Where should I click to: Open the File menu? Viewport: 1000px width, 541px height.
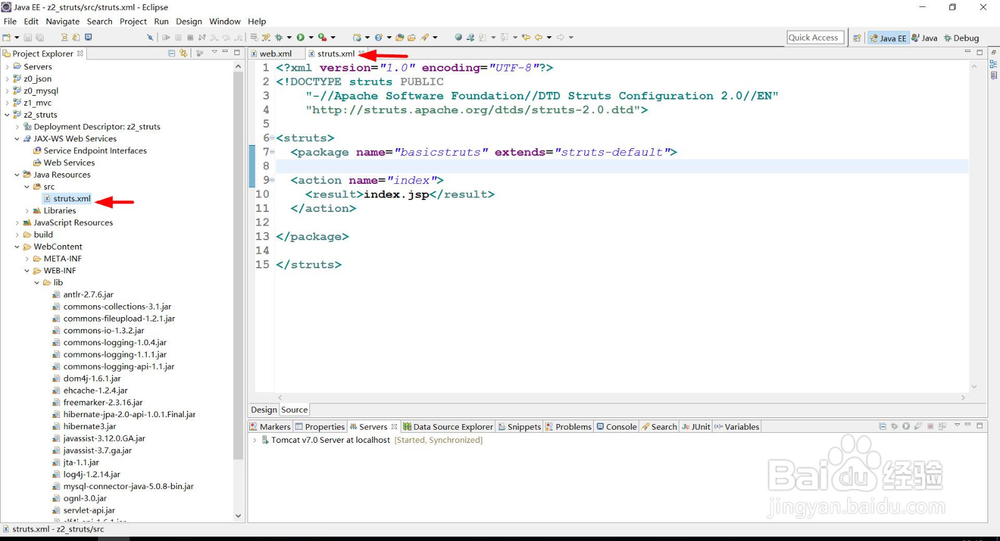pos(10,21)
